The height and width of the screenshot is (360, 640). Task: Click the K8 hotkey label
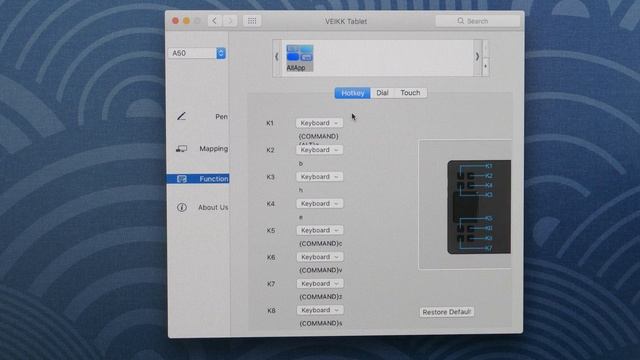click(271, 311)
